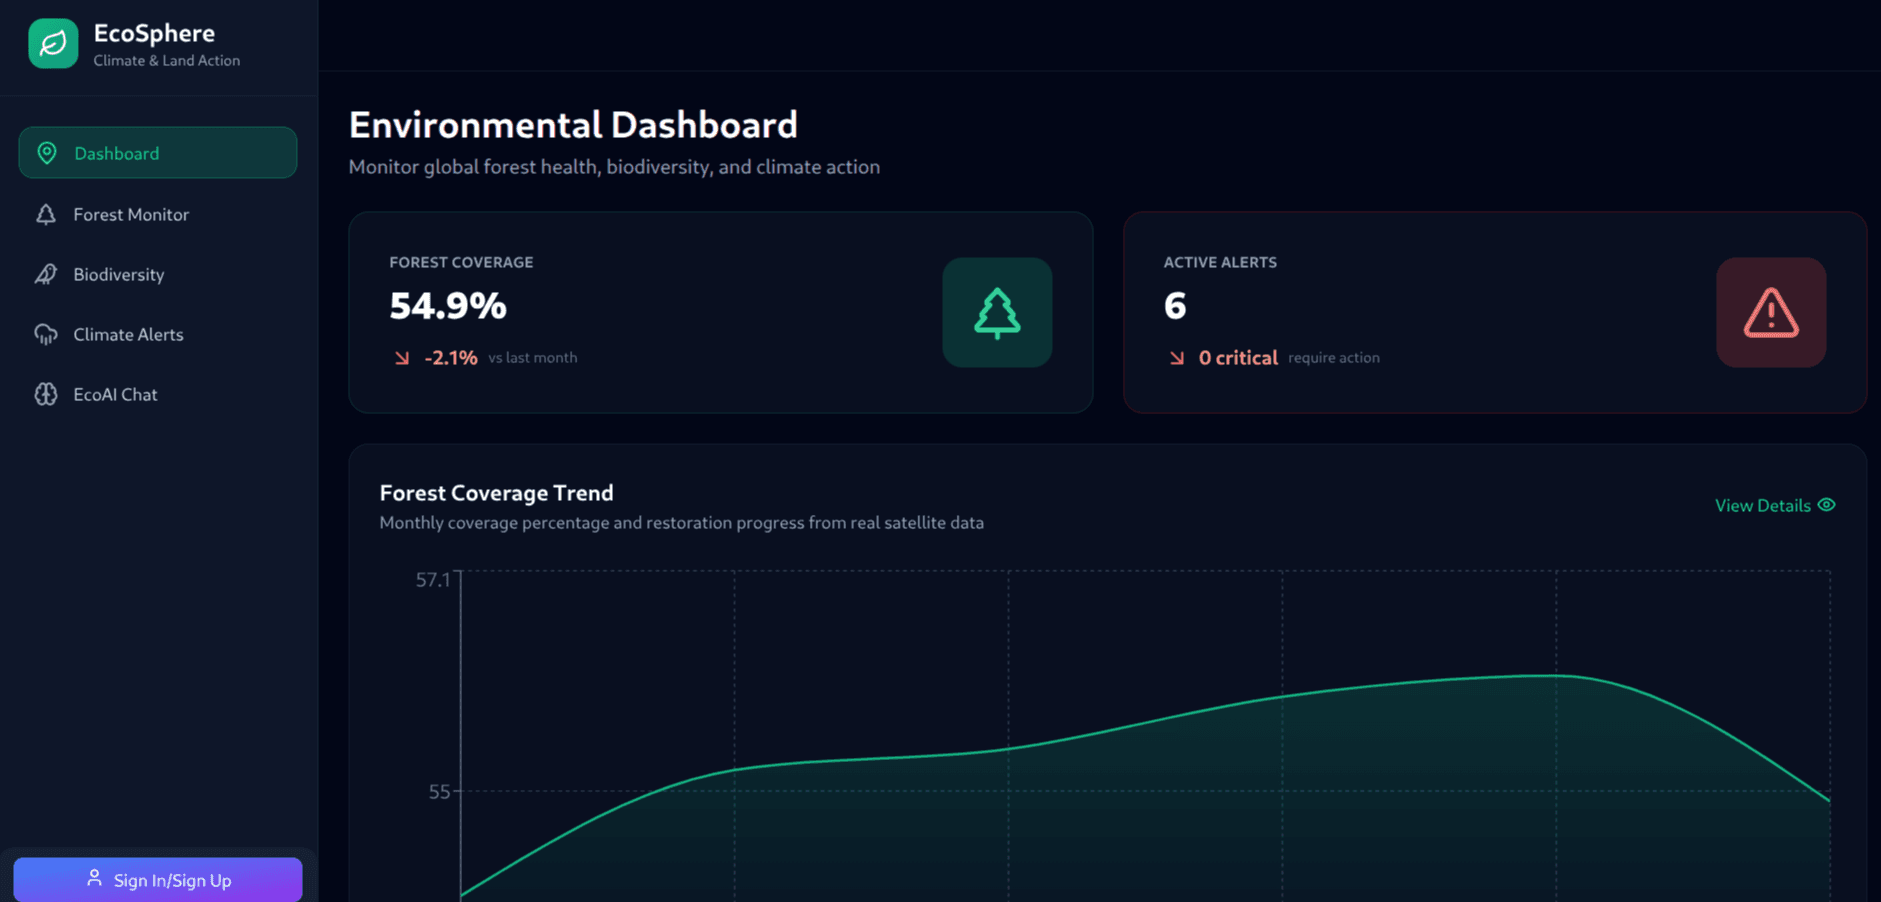
Task: Click the map pin icon beside Dashboard
Action: pos(47,153)
